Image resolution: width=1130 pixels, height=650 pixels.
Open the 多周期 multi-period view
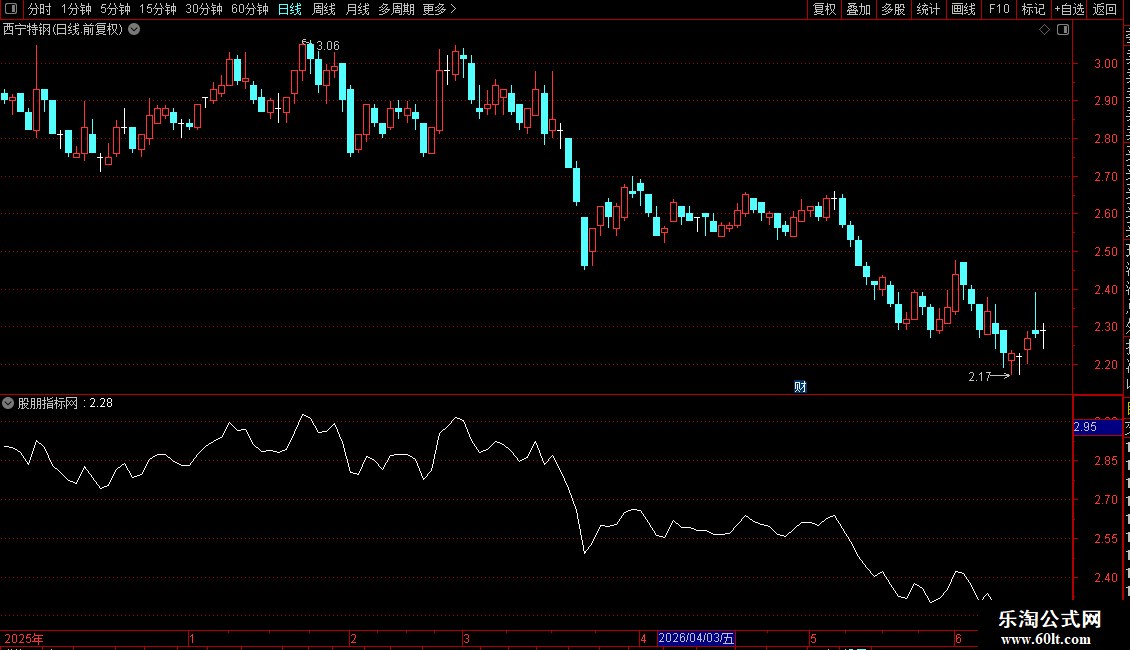click(396, 9)
